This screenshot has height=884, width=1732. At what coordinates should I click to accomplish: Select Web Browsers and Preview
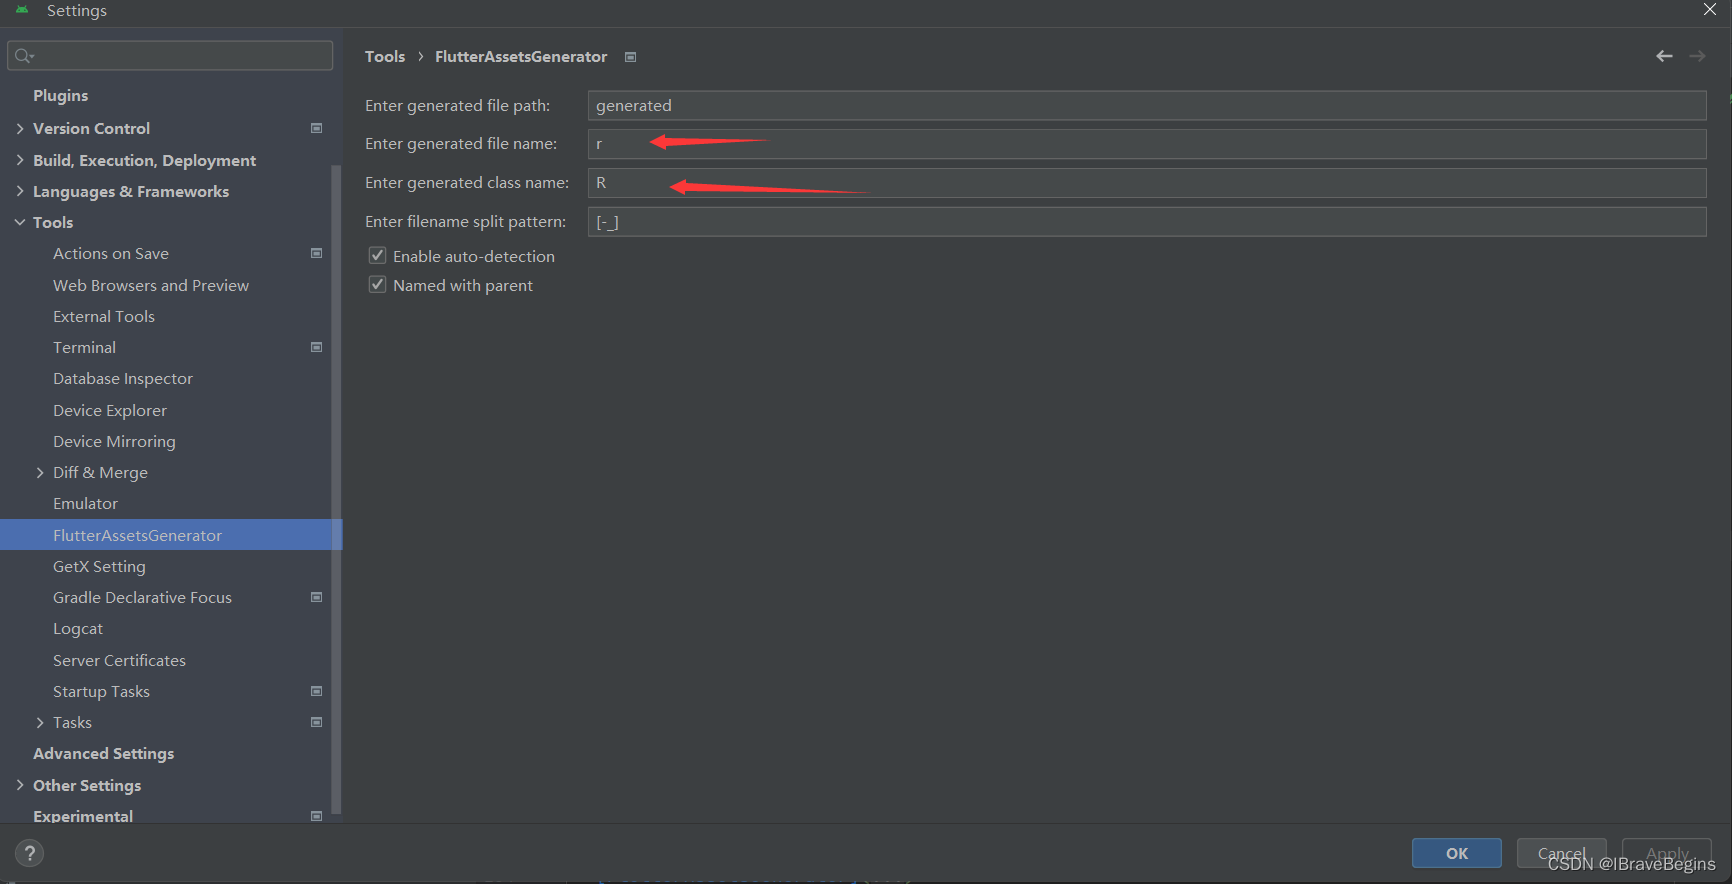click(151, 285)
